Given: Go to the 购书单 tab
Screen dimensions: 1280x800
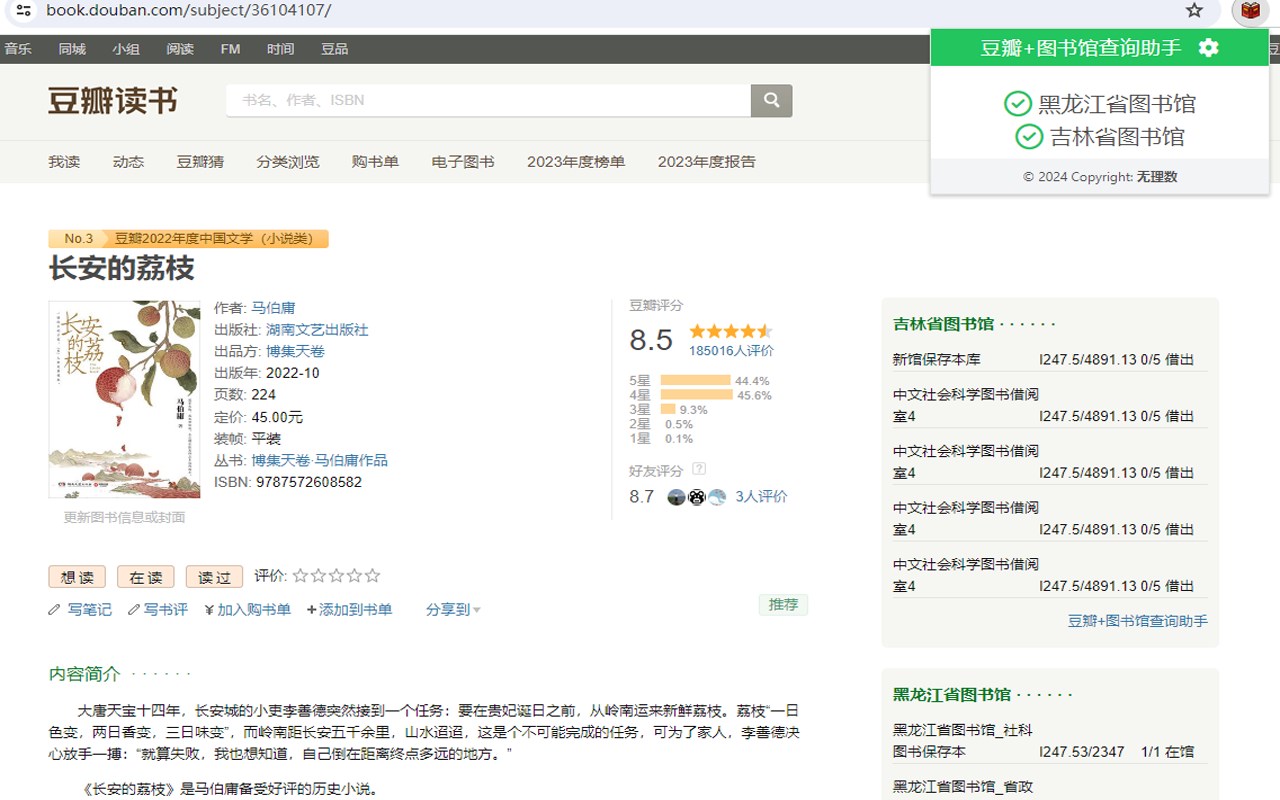Looking at the screenshot, I should pyautogui.click(x=375, y=162).
